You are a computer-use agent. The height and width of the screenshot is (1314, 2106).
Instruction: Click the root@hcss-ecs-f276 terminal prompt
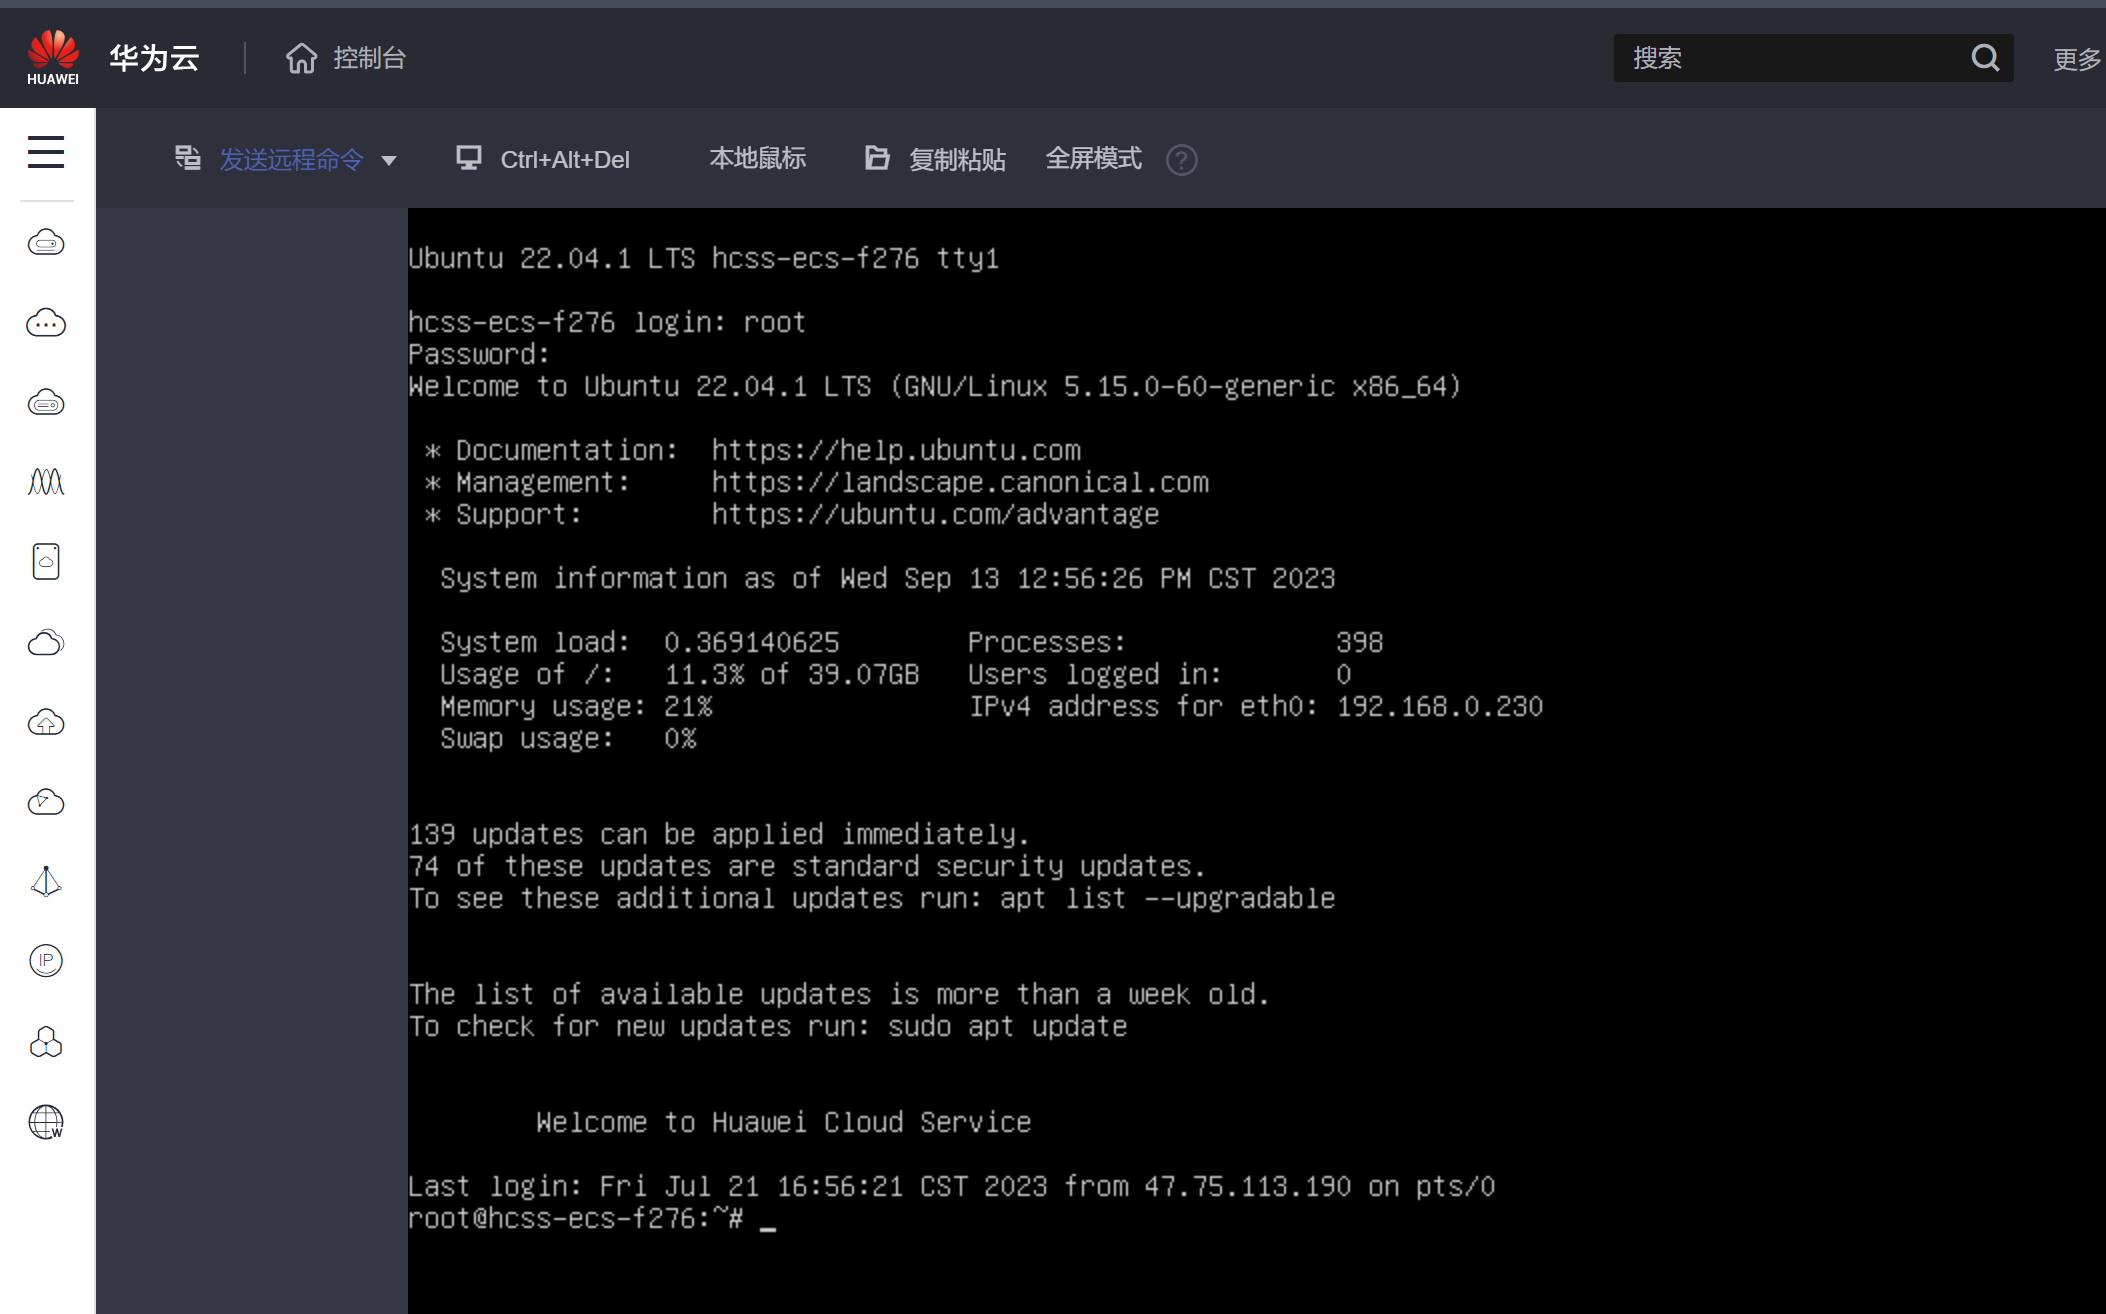[x=575, y=1219]
